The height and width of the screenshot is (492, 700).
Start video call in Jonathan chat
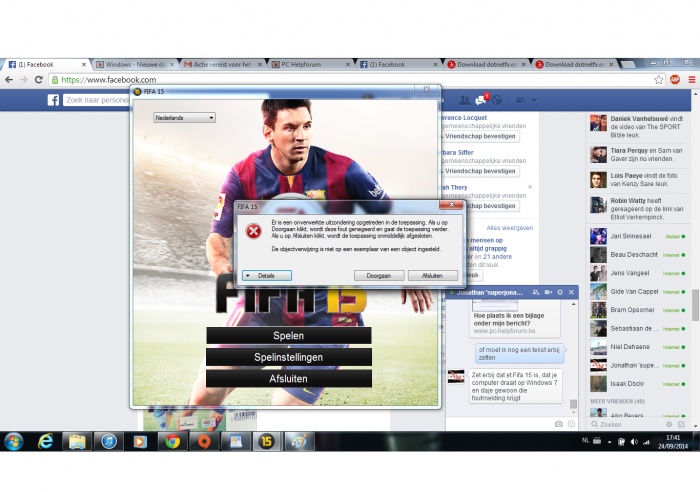tap(548, 292)
